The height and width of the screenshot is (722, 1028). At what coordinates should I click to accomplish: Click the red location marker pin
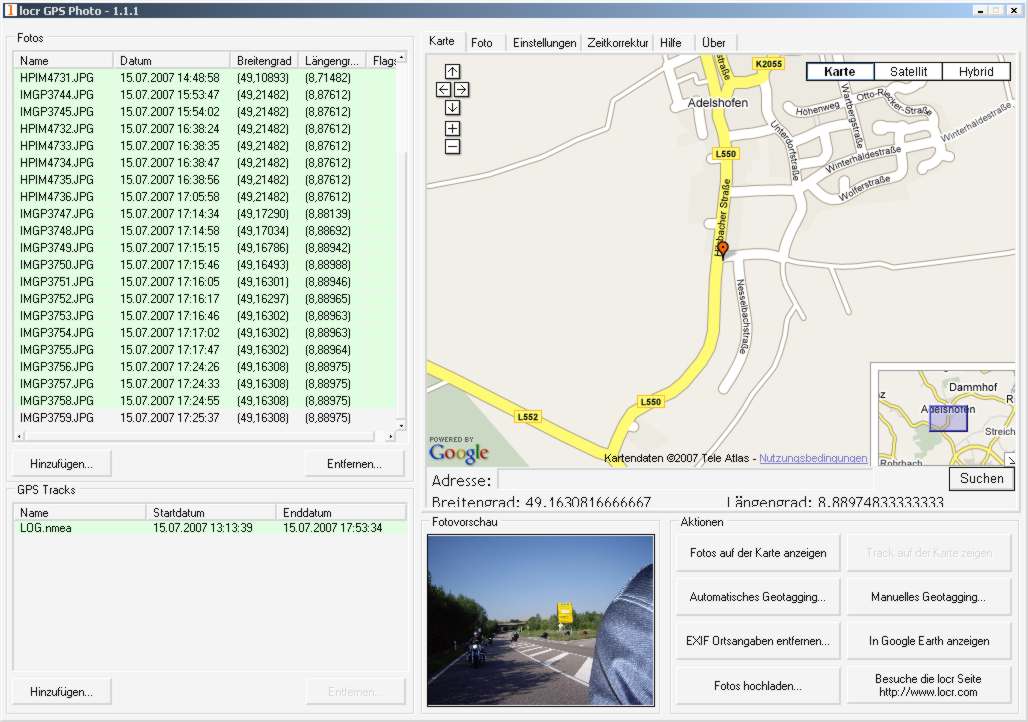click(723, 249)
